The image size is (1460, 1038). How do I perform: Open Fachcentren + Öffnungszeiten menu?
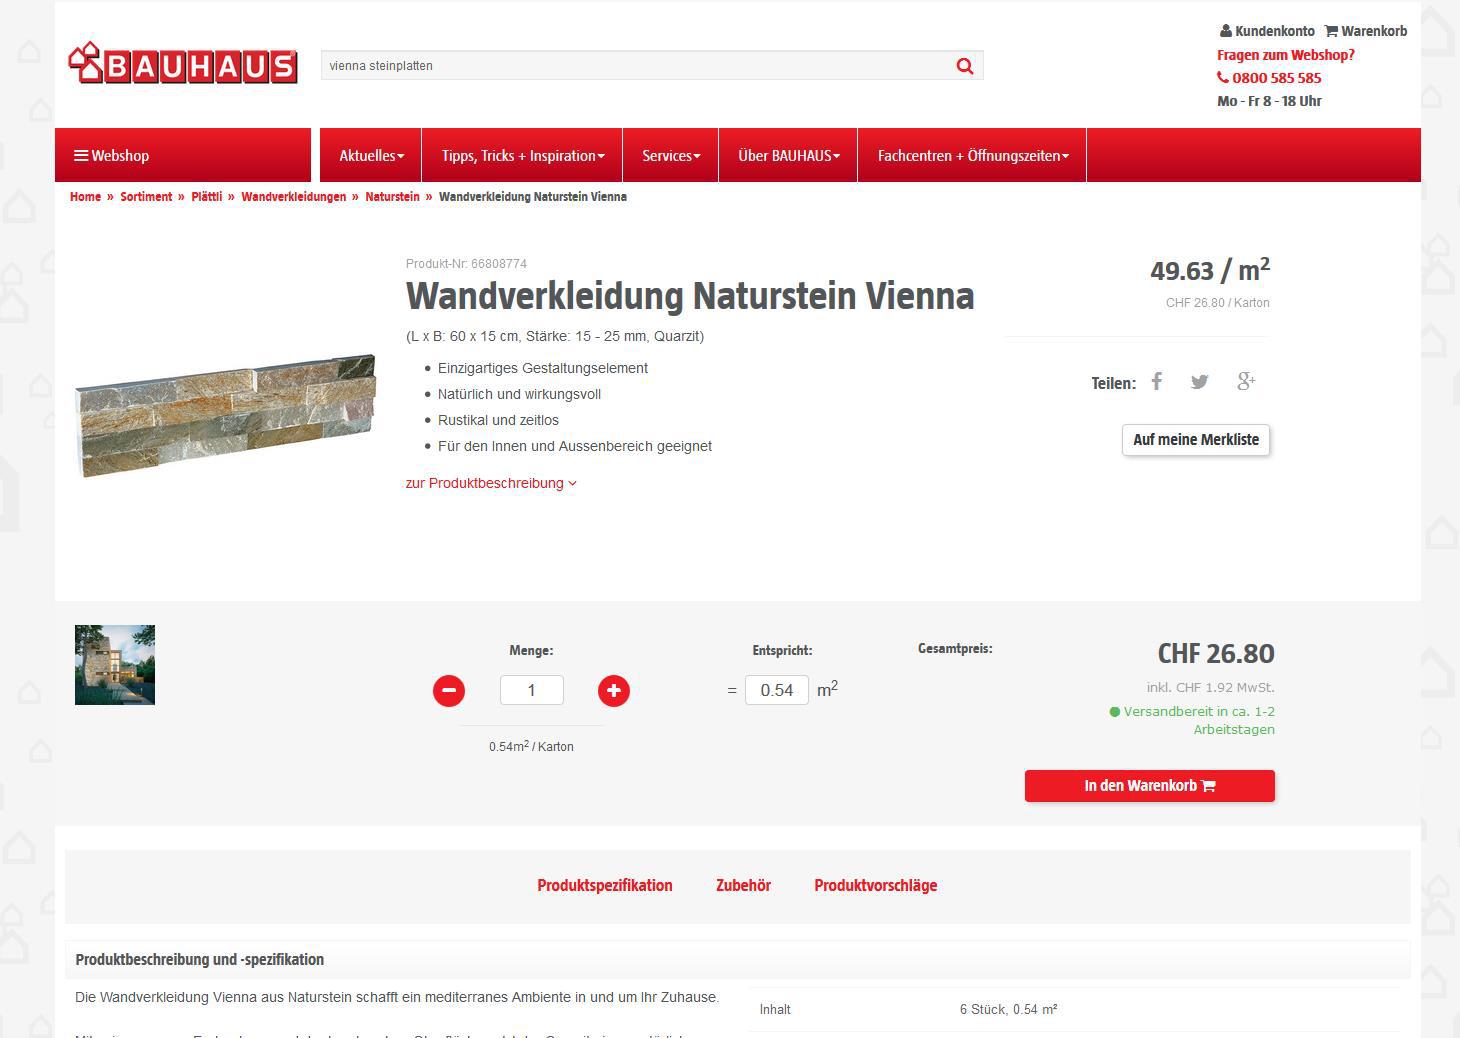click(972, 155)
